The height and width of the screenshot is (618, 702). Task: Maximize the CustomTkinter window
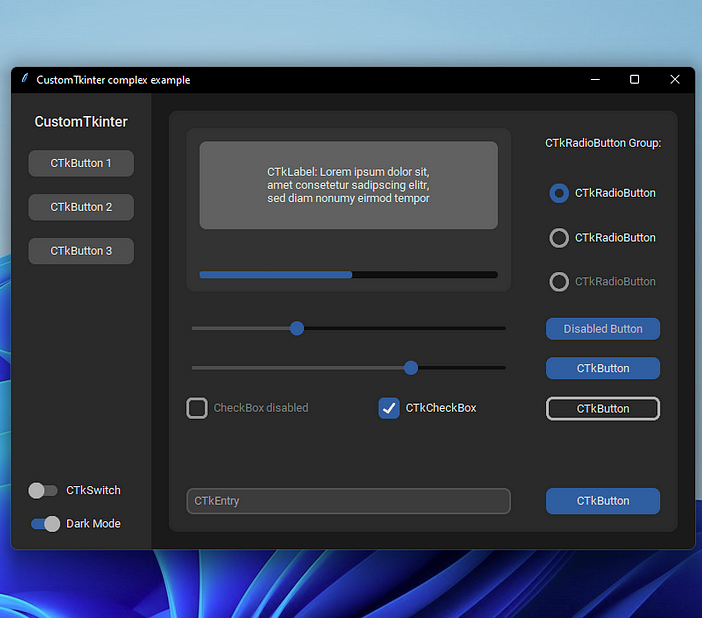tap(634, 80)
